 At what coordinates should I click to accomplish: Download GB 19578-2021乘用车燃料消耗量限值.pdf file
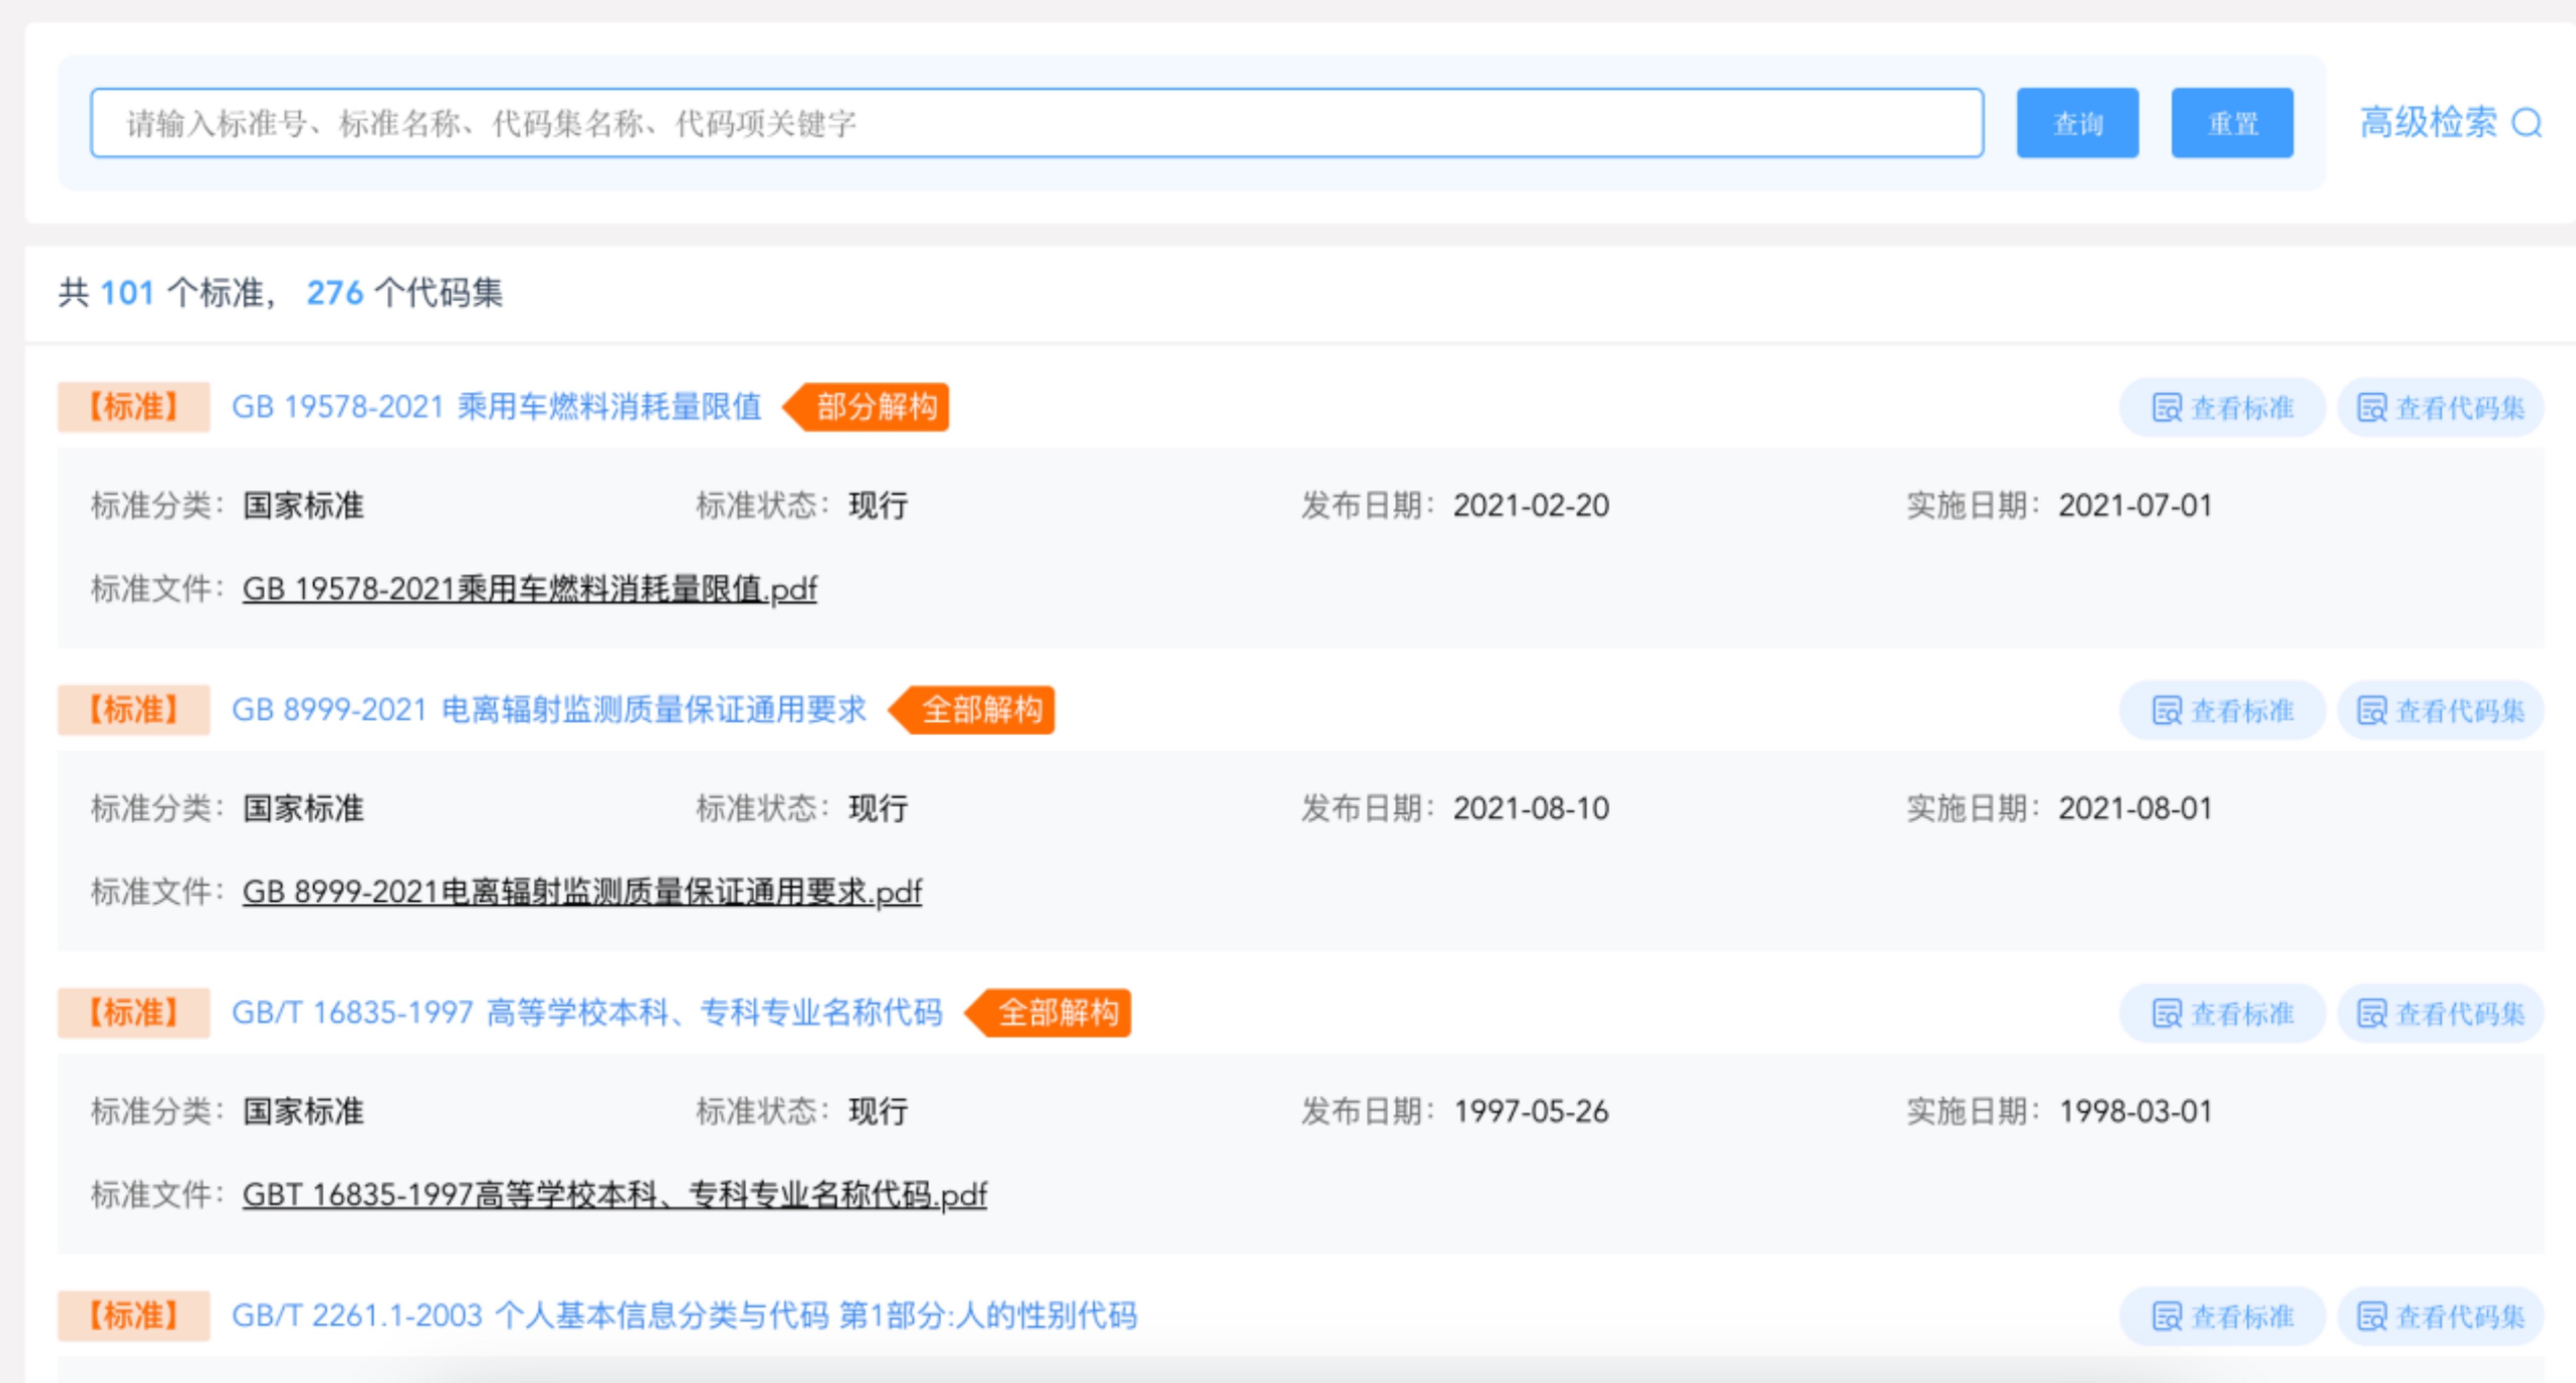click(x=529, y=590)
